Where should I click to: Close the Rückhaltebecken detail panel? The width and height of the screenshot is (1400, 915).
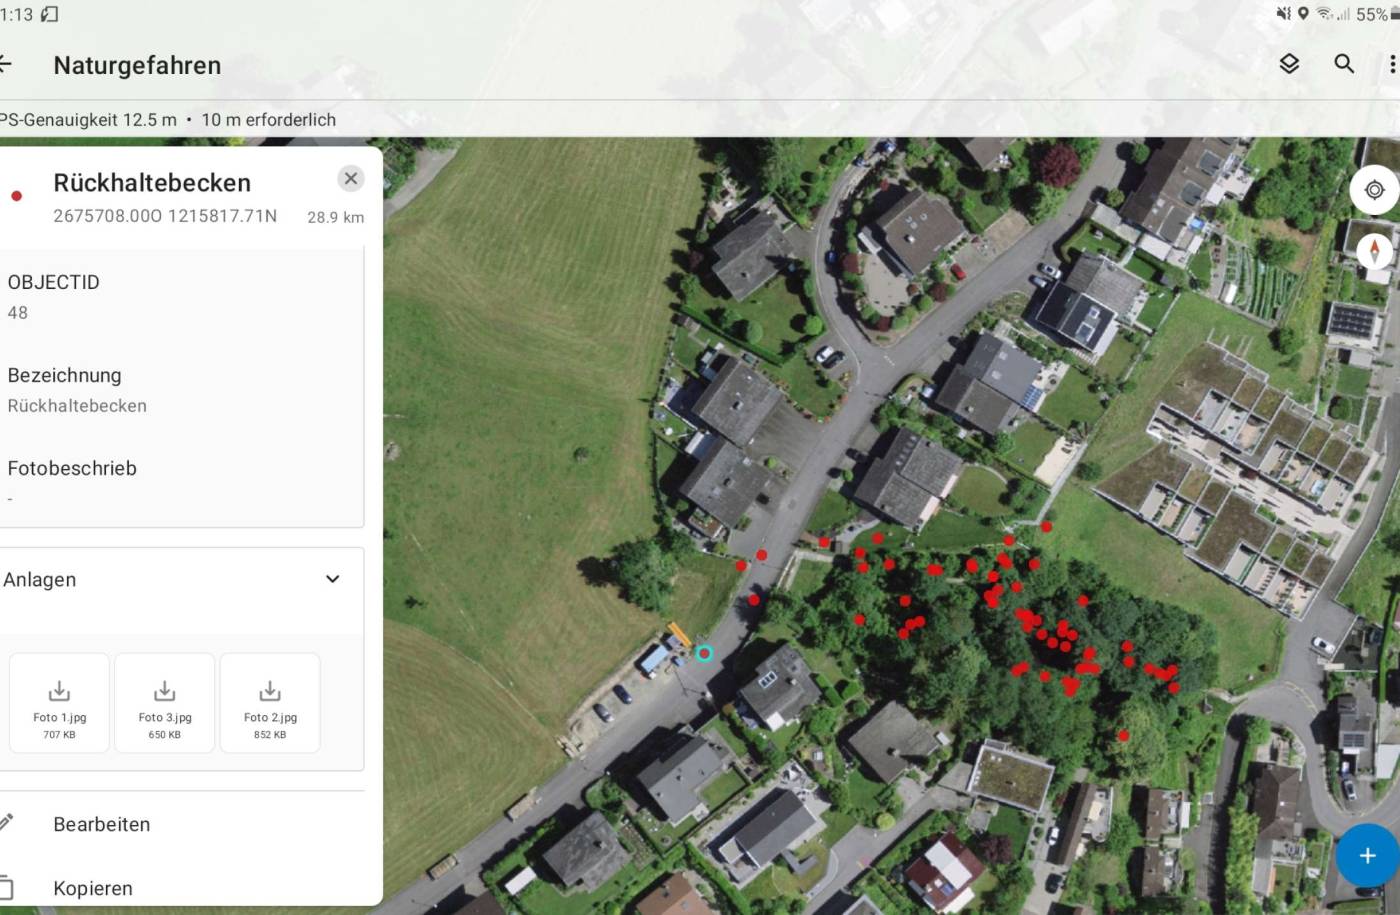pyautogui.click(x=351, y=178)
